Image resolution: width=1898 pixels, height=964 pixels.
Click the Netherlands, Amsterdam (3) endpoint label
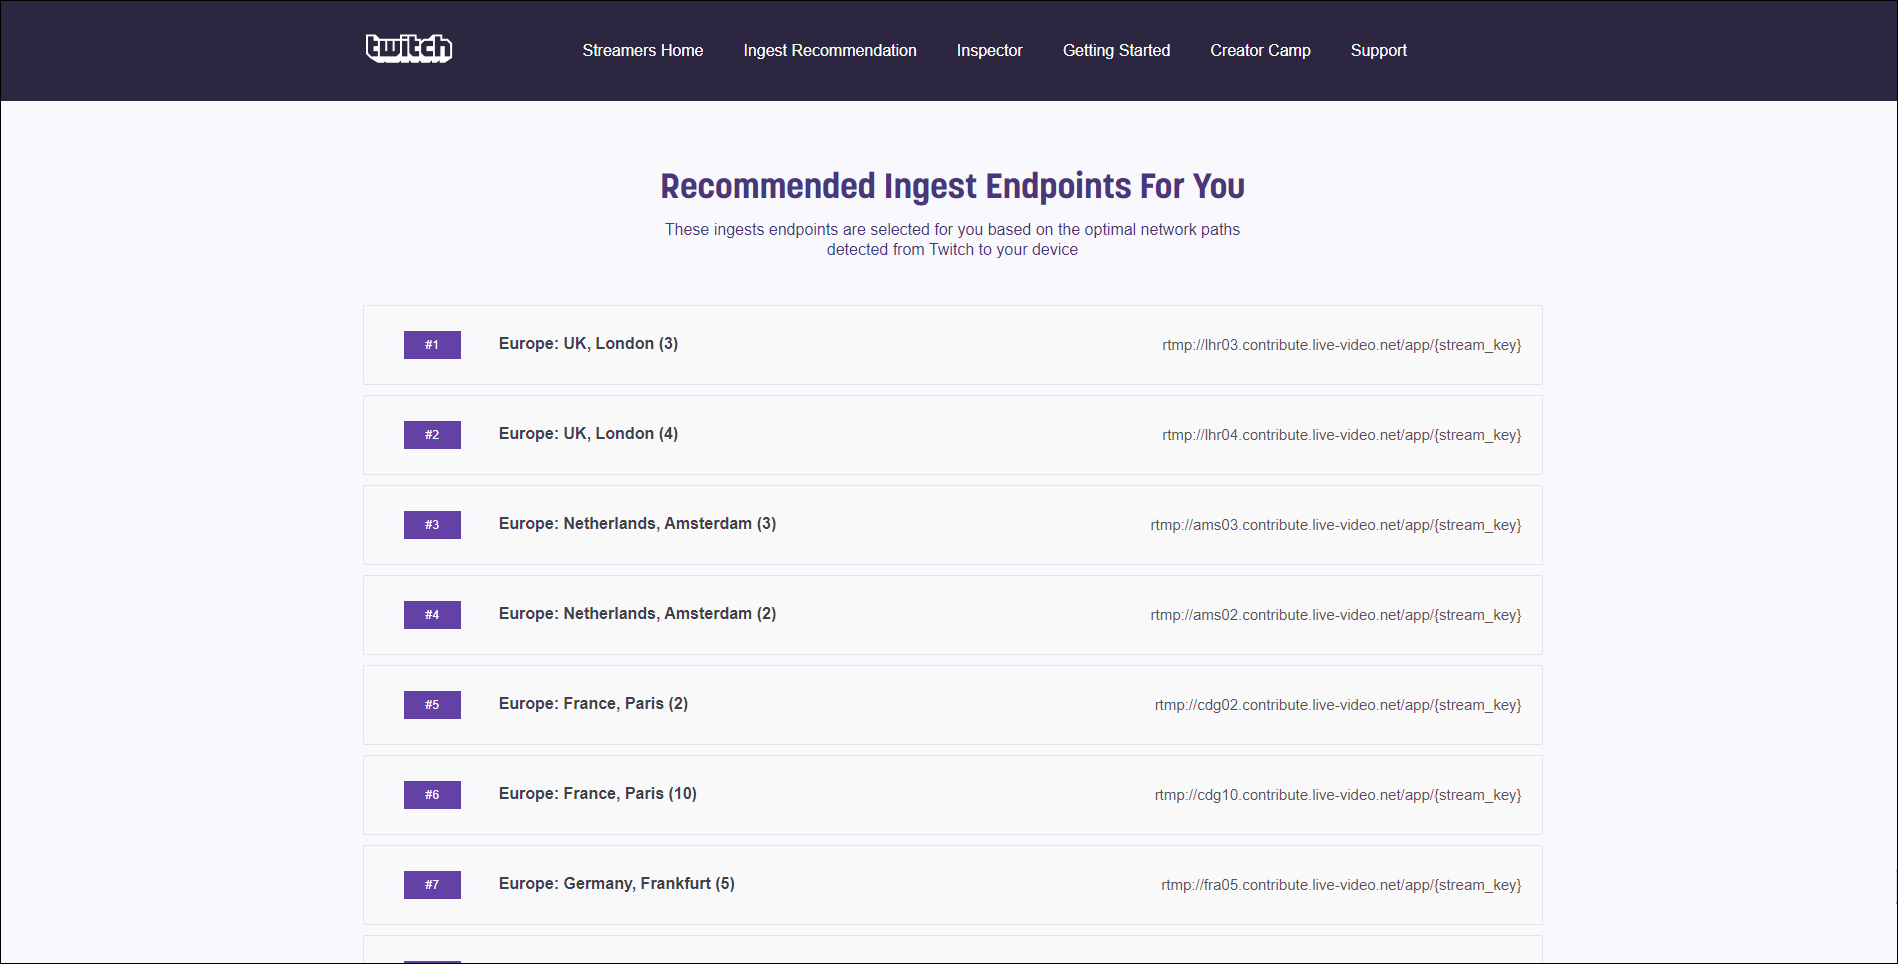(637, 524)
